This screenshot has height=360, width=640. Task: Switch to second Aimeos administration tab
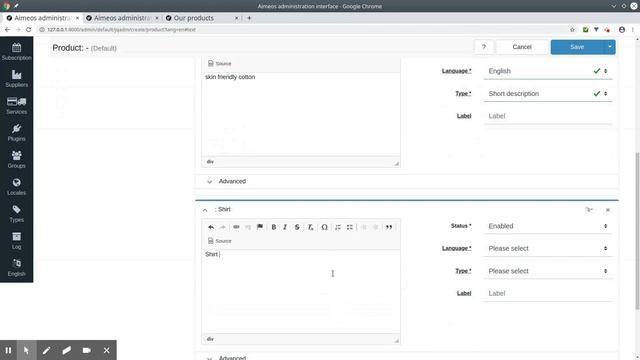click(x=122, y=18)
